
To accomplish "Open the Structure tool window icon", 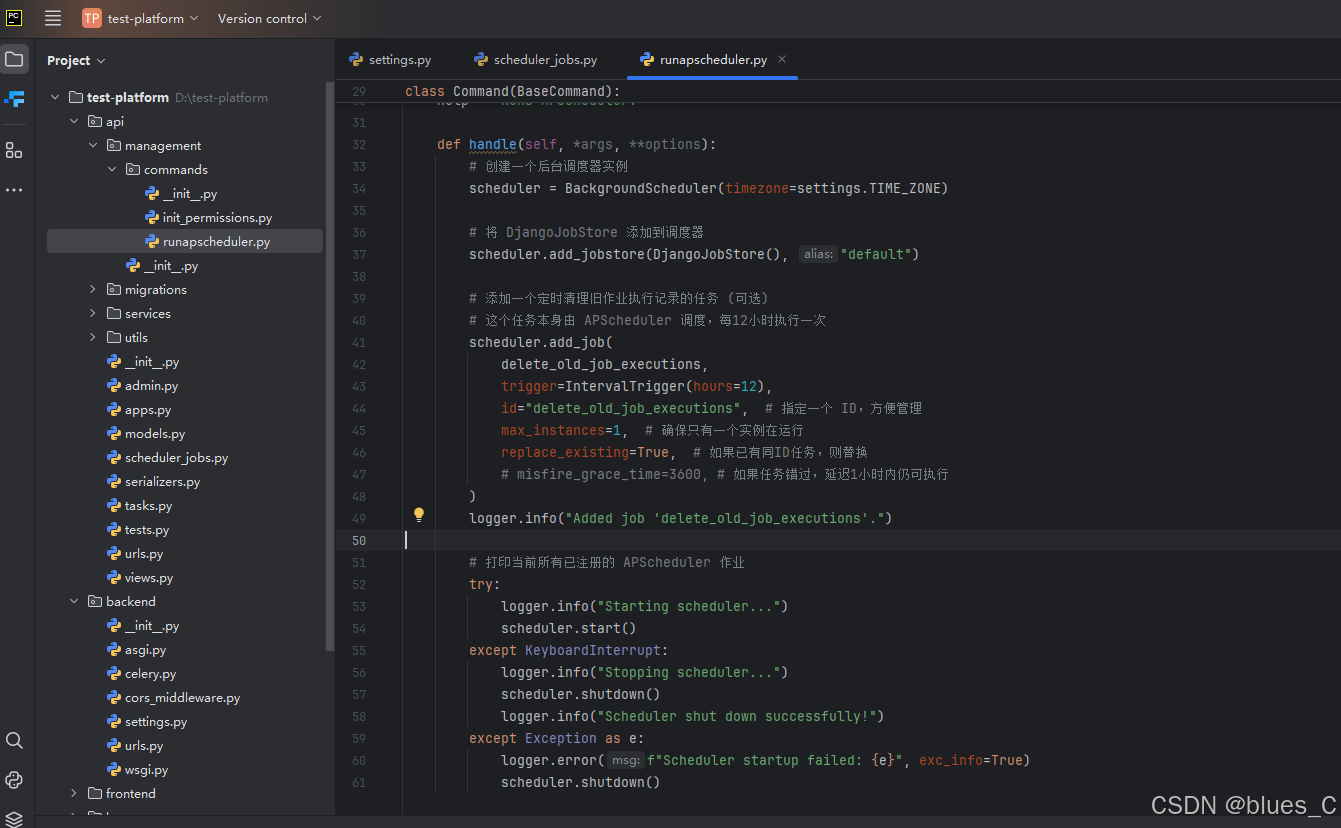I will pyautogui.click(x=14, y=150).
